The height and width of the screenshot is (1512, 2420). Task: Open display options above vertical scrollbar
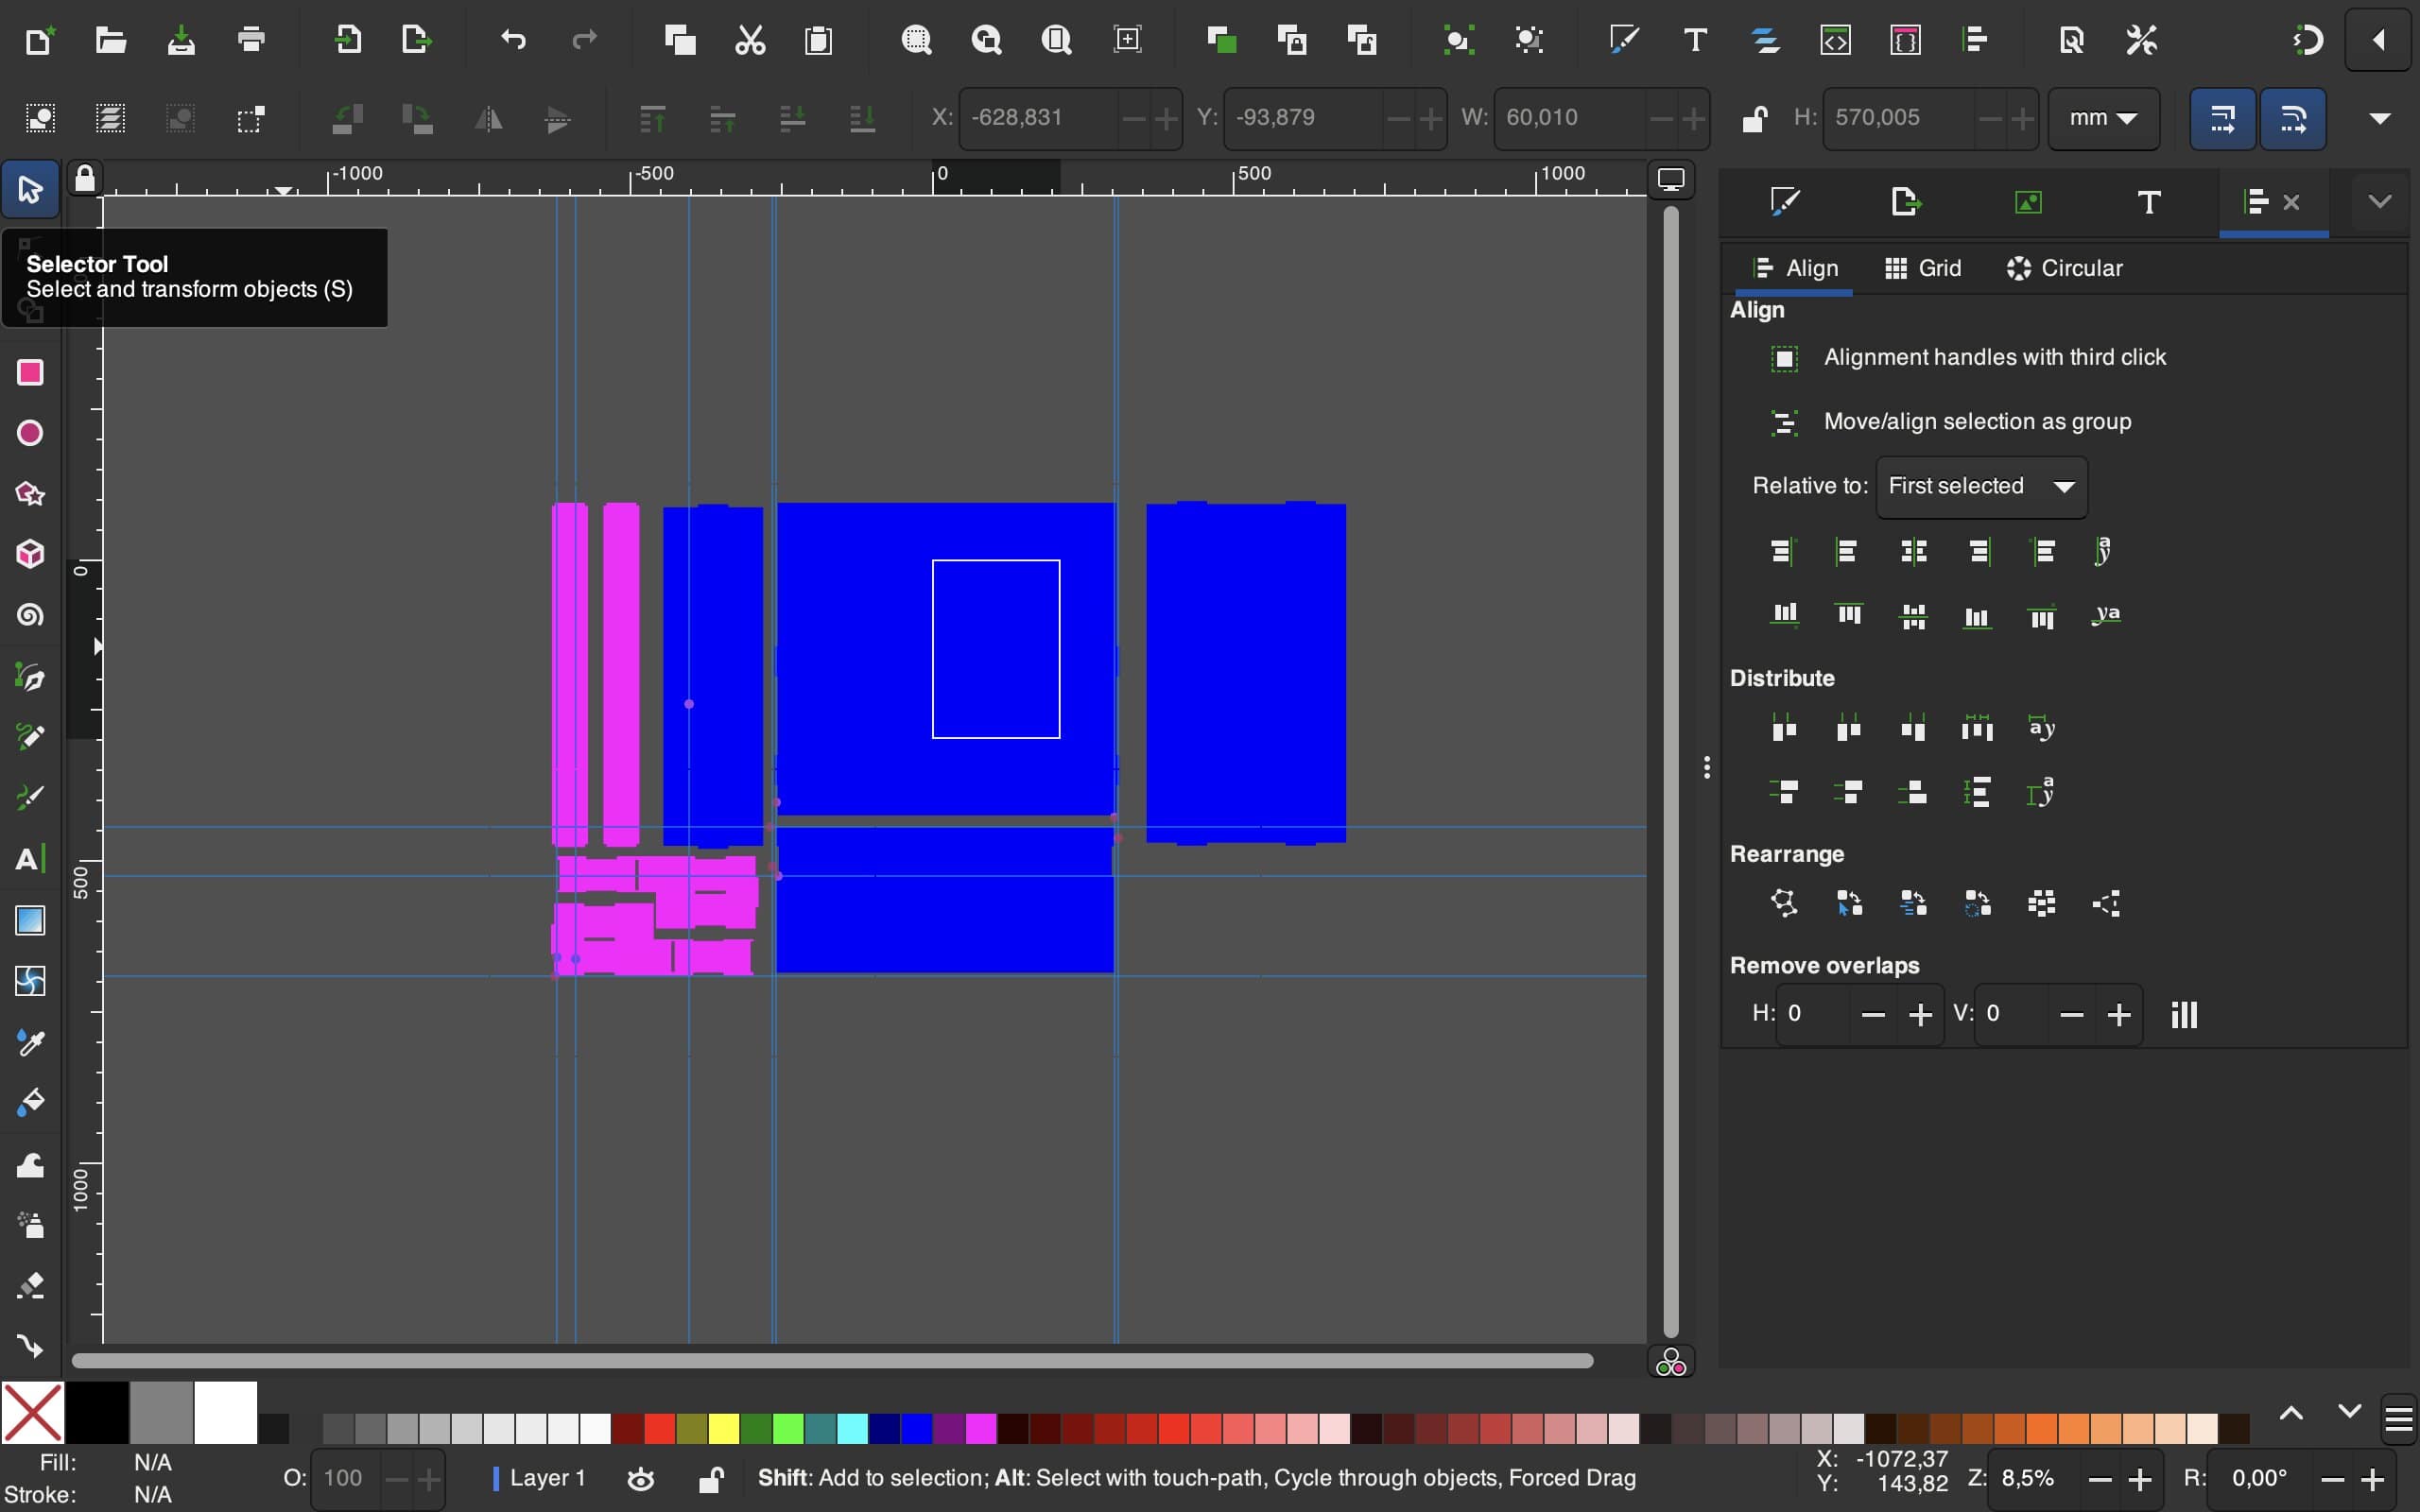click(1671, 180)
